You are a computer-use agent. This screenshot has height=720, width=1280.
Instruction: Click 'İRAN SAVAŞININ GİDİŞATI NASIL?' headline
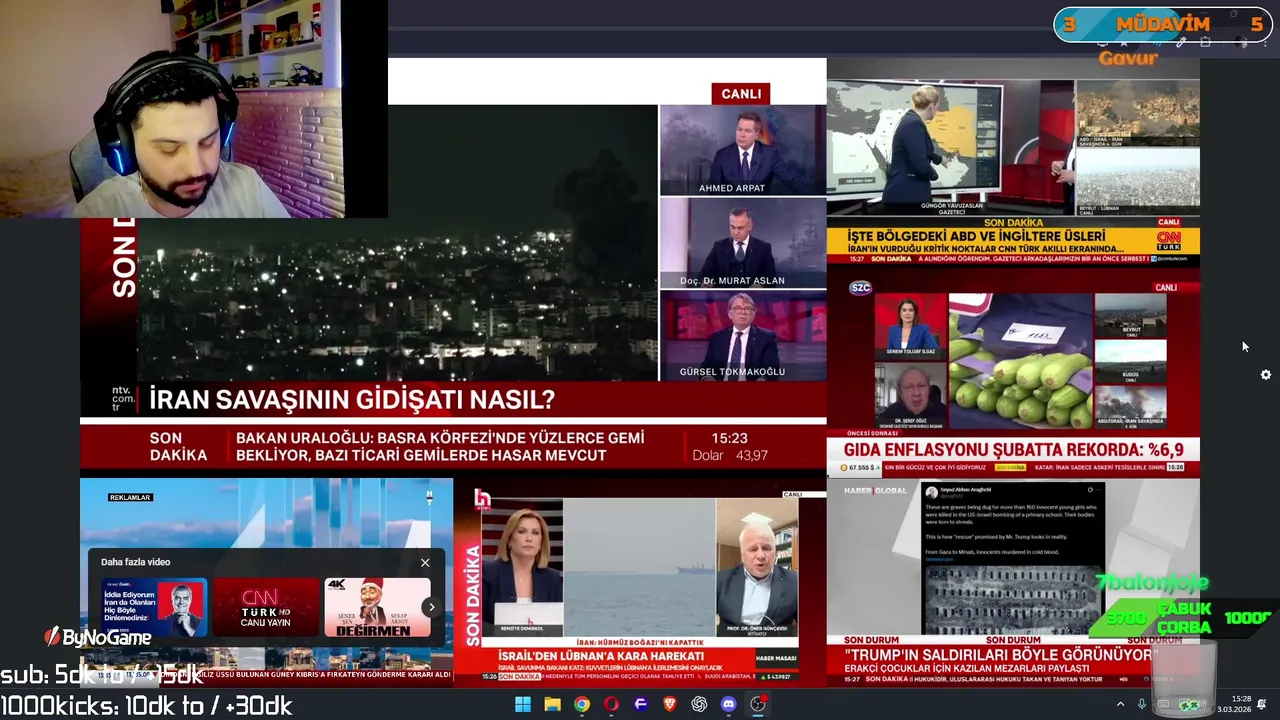click(x=352, y=400)
